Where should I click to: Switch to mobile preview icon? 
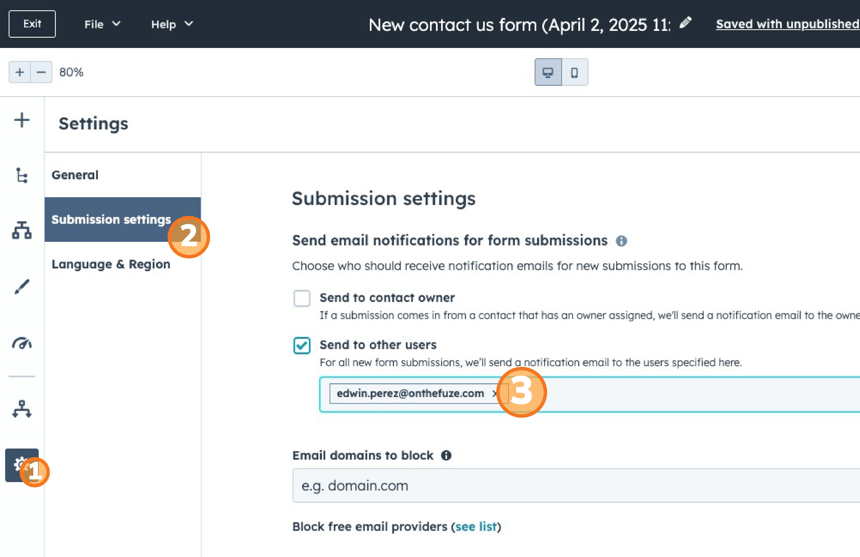574,72
